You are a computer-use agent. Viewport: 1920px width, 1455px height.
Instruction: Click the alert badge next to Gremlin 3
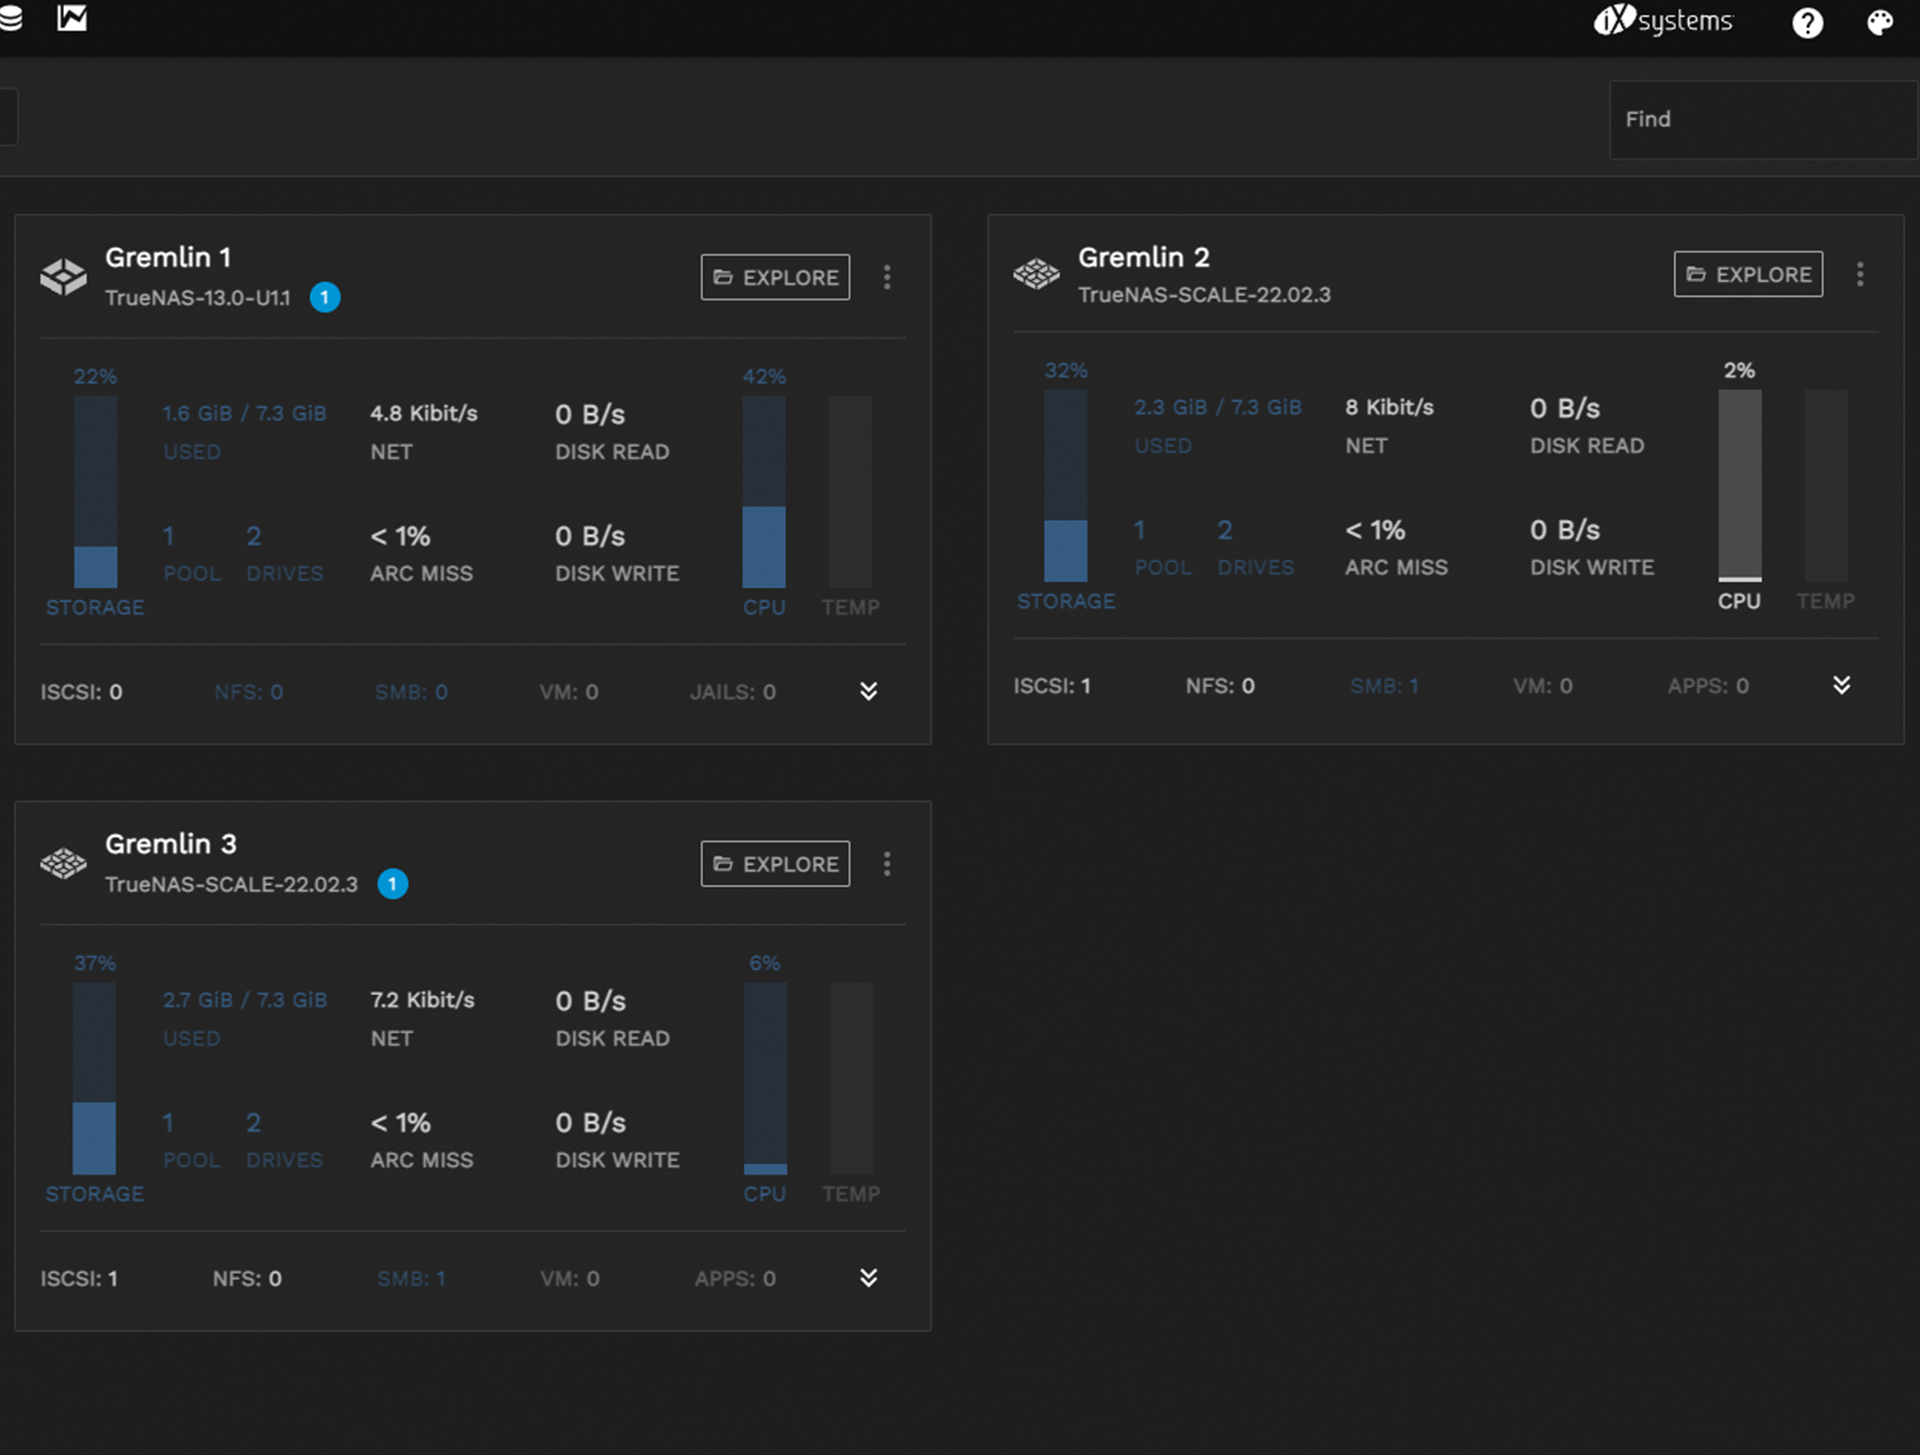click(x=392, y=884)
